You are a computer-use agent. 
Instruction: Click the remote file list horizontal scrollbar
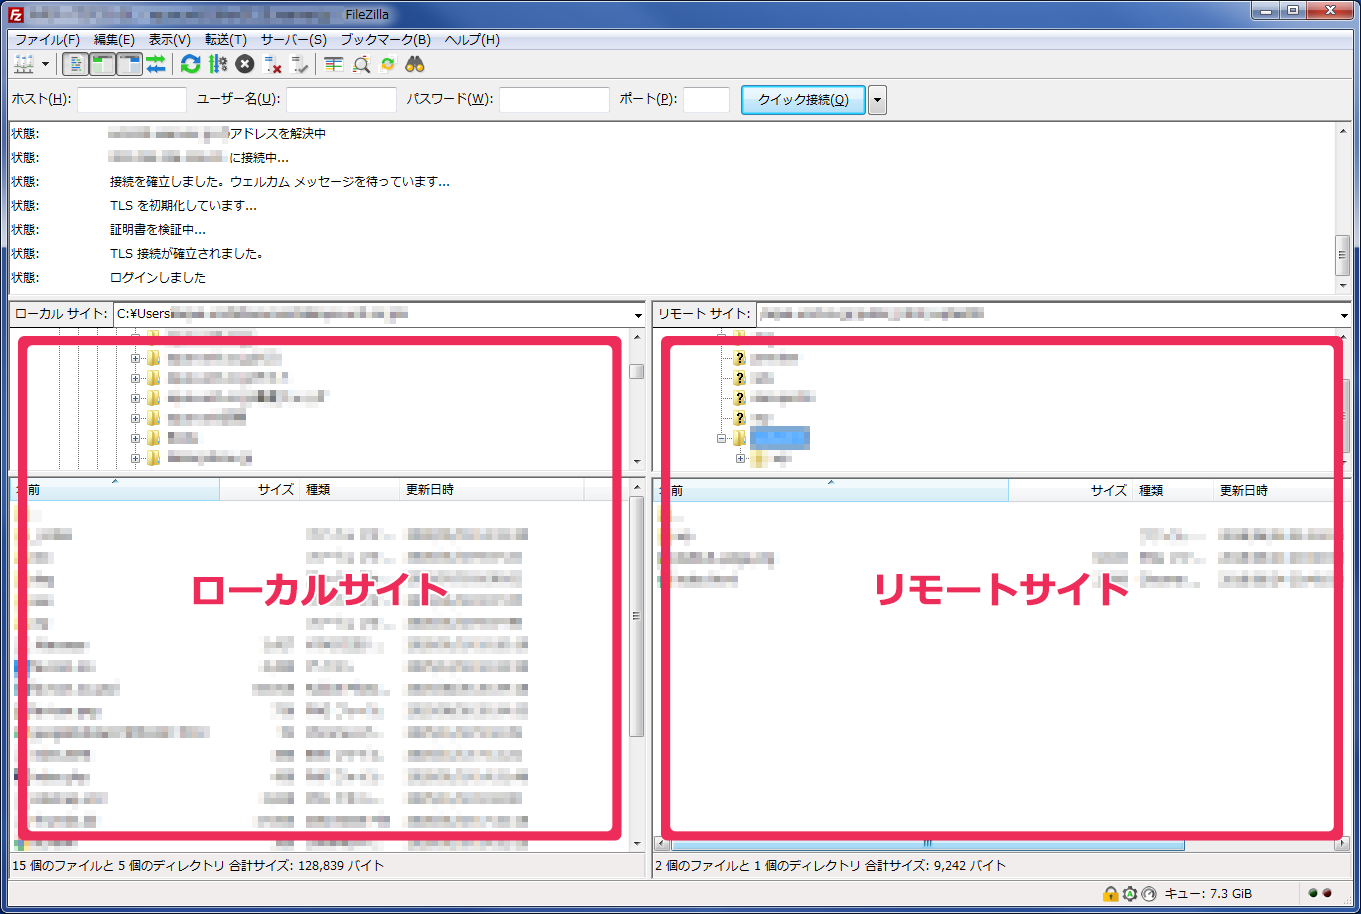(x=926, y=845)
